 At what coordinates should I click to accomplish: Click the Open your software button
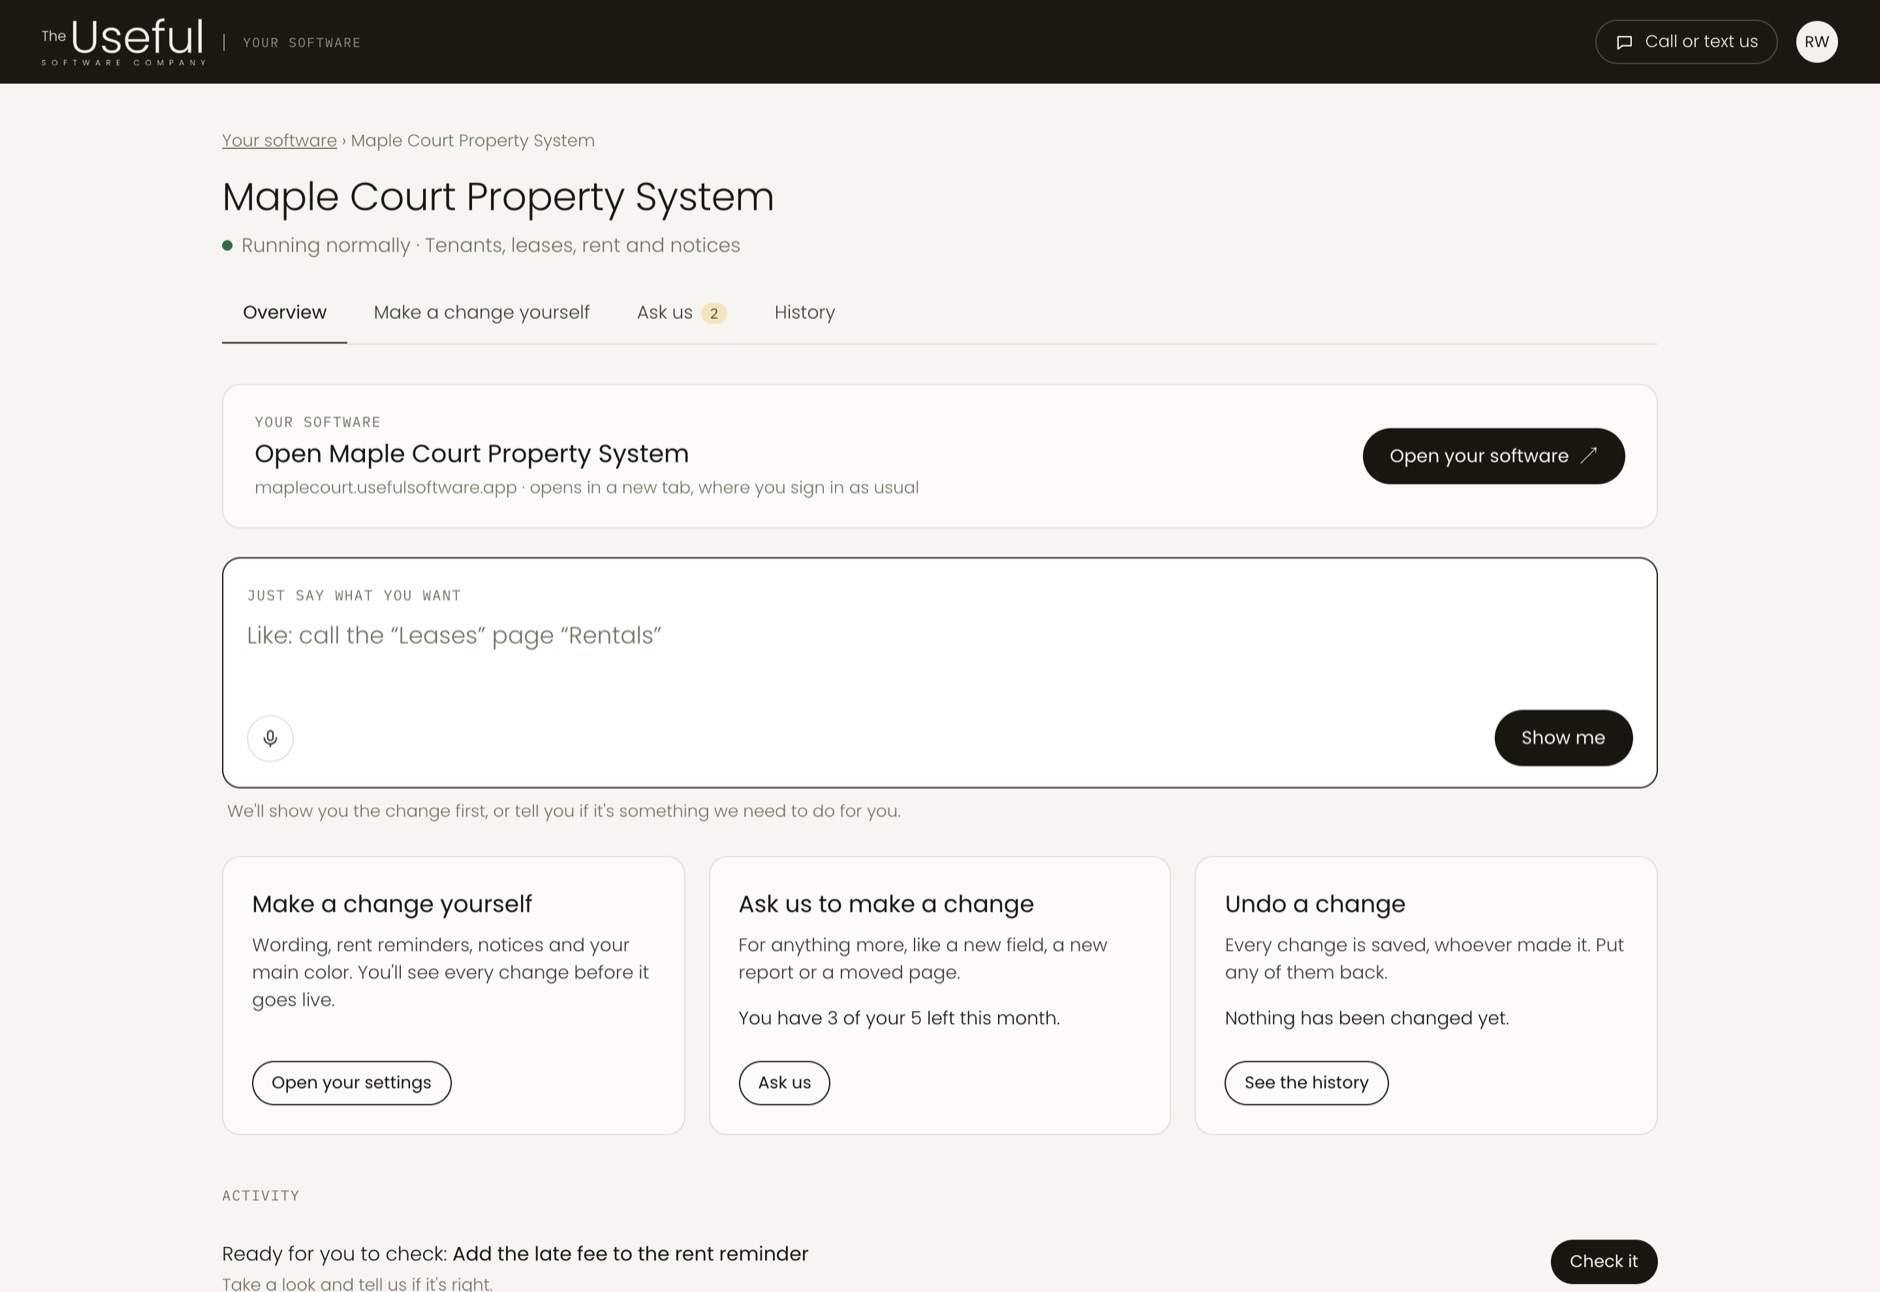tap(1493, 456)
